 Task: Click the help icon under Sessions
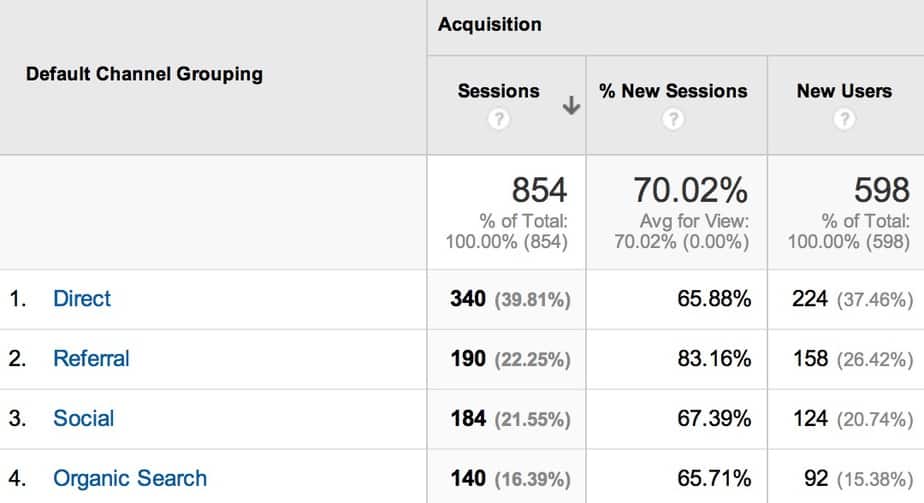pos(498,120)
